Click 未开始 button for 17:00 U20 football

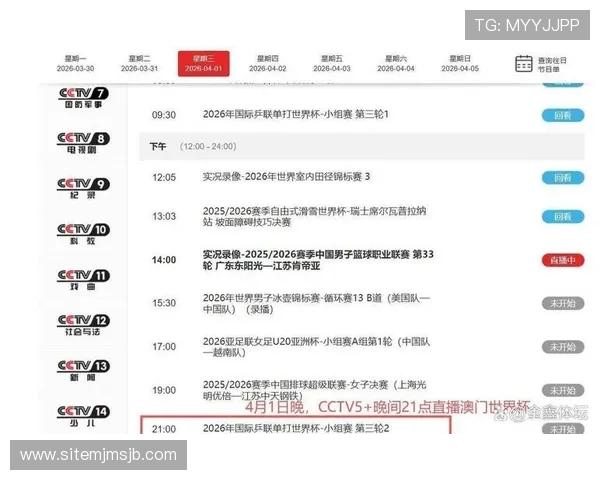[563, 347]
